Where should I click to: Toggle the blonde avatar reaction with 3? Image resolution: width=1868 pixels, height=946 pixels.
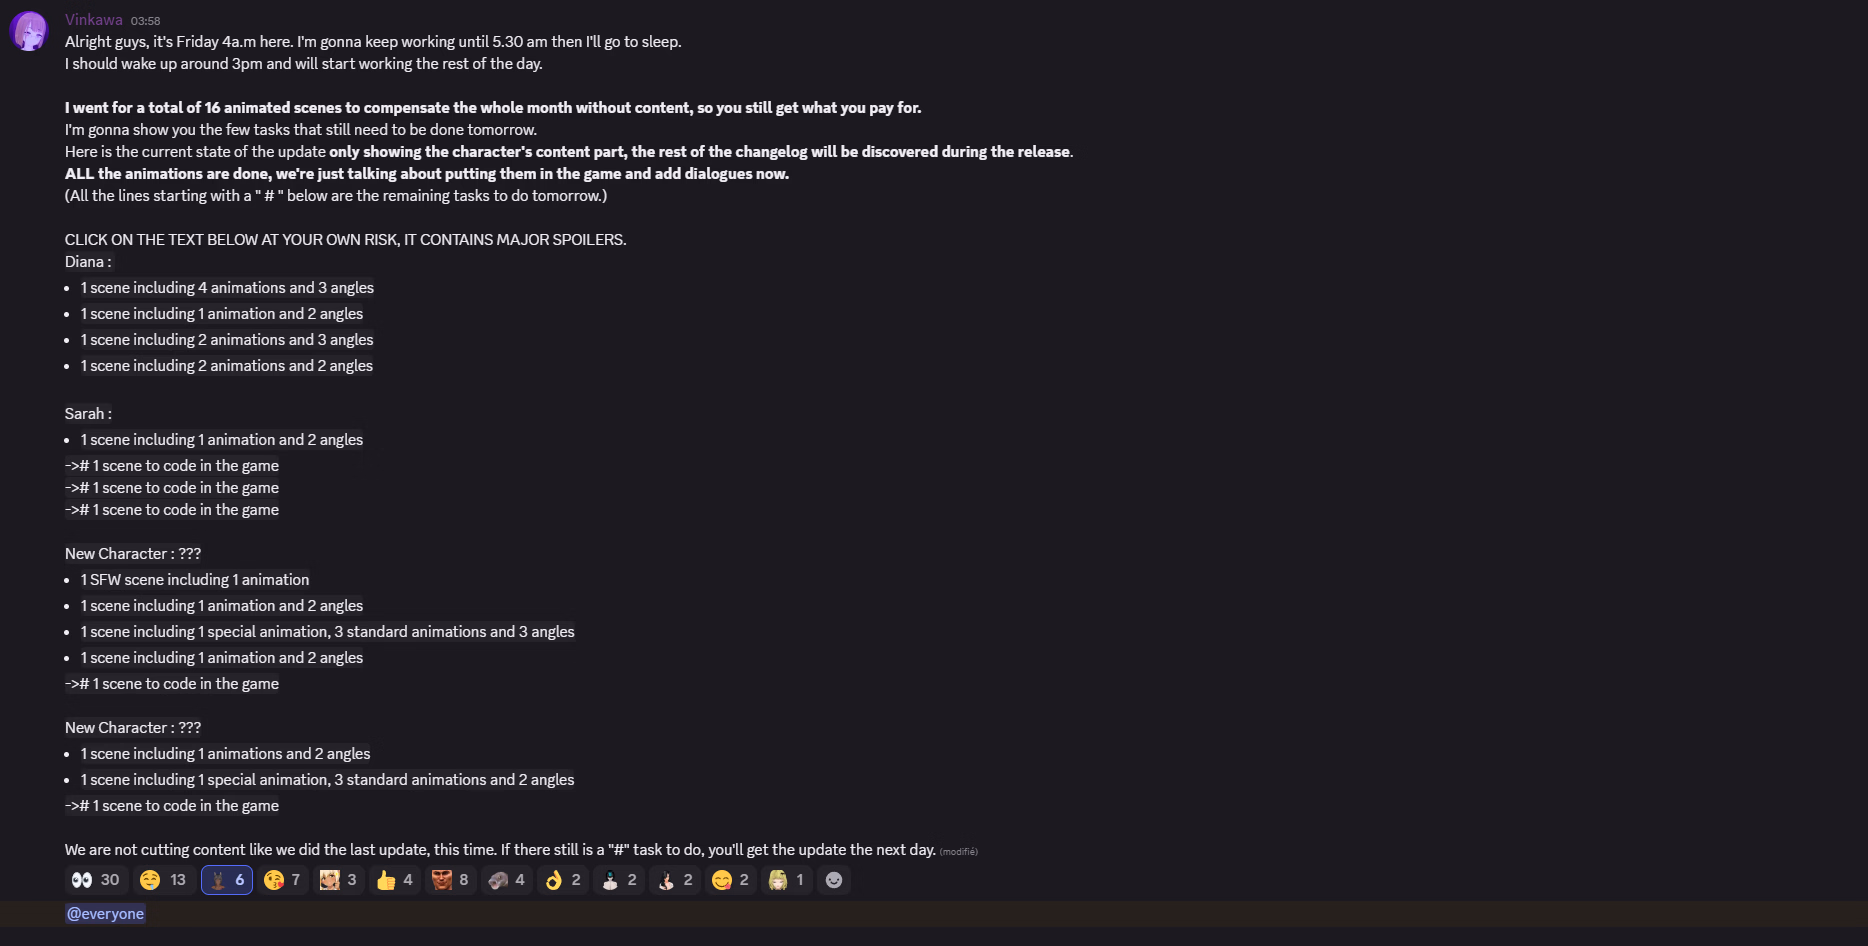339,880
